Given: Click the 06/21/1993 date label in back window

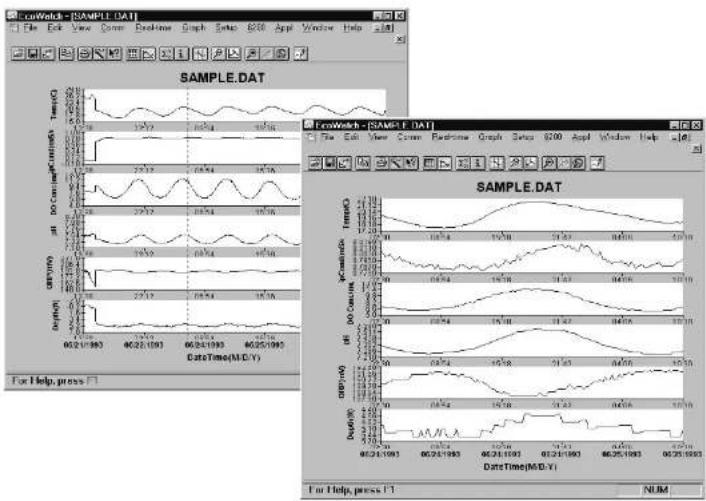Looking at the screenshot, I should tap(84, 345).
